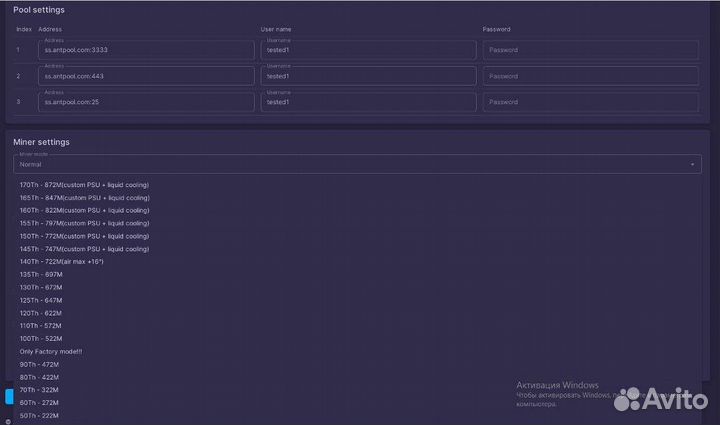Pick 160Th - 822M custom PSU mode
Screen dimensions: 720x425
click(84, 210)
